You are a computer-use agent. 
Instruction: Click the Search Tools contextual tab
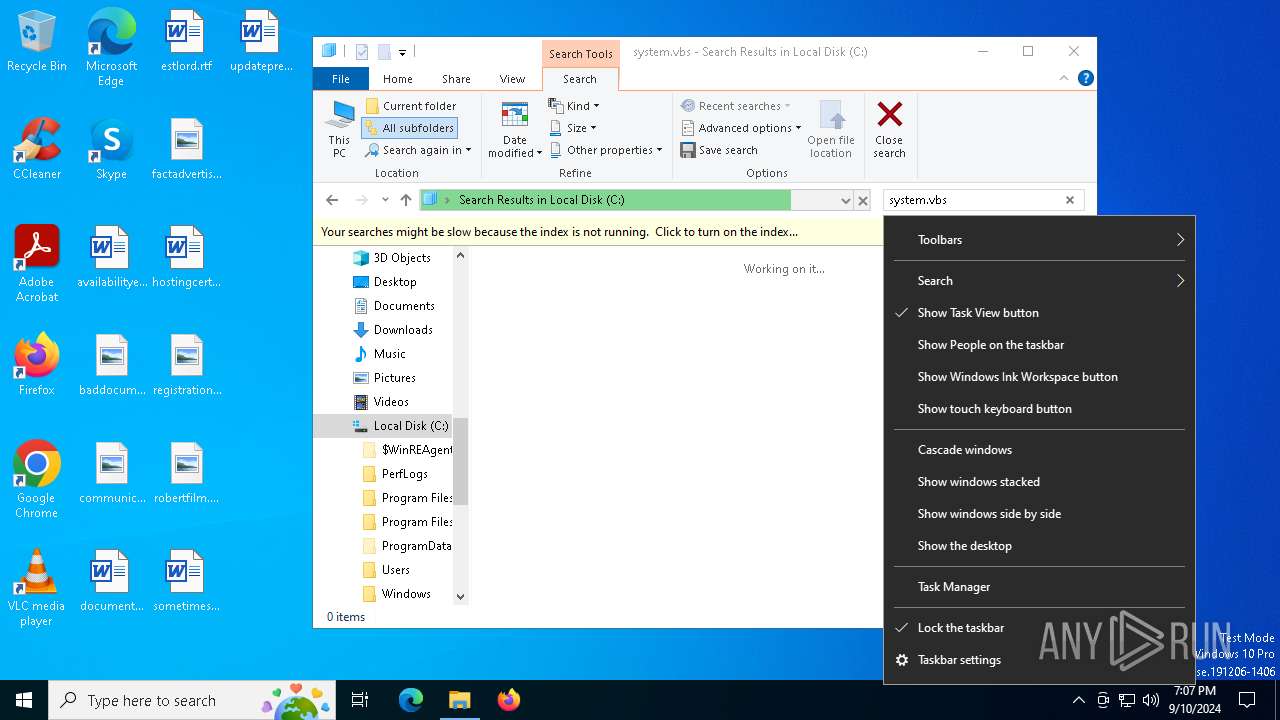(x=580, y=54)
